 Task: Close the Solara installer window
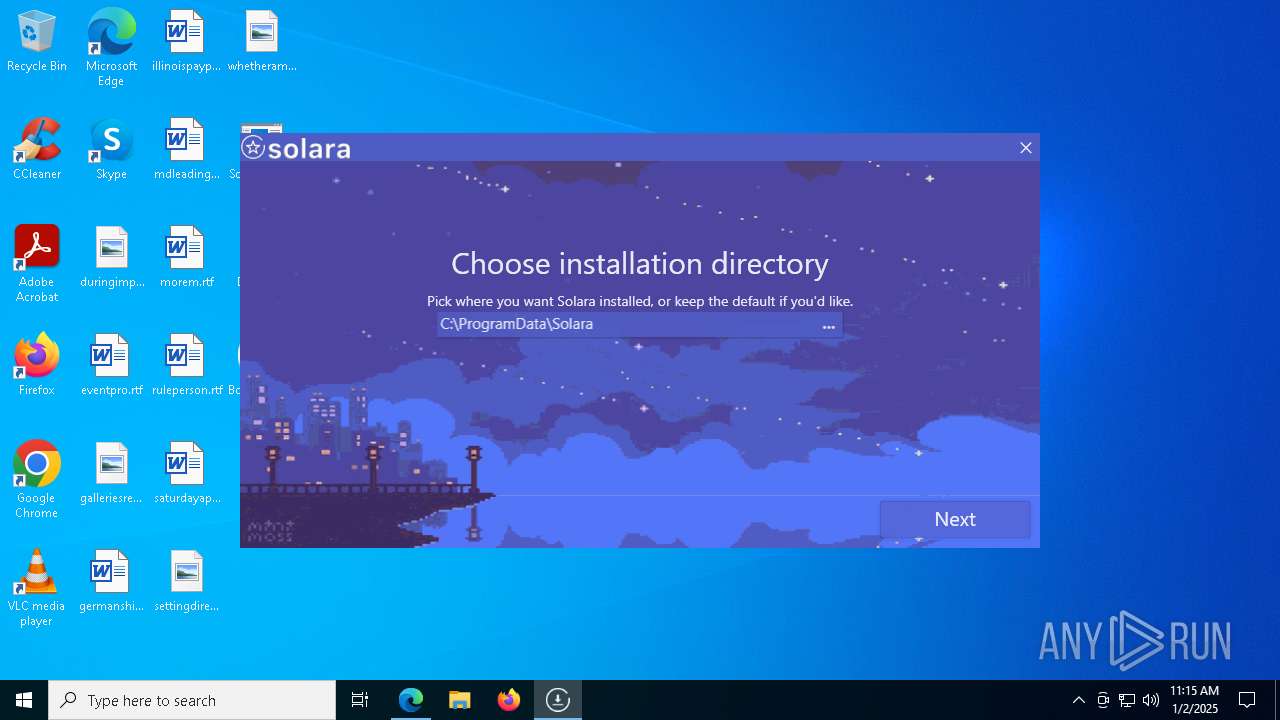coord(1025,148)
